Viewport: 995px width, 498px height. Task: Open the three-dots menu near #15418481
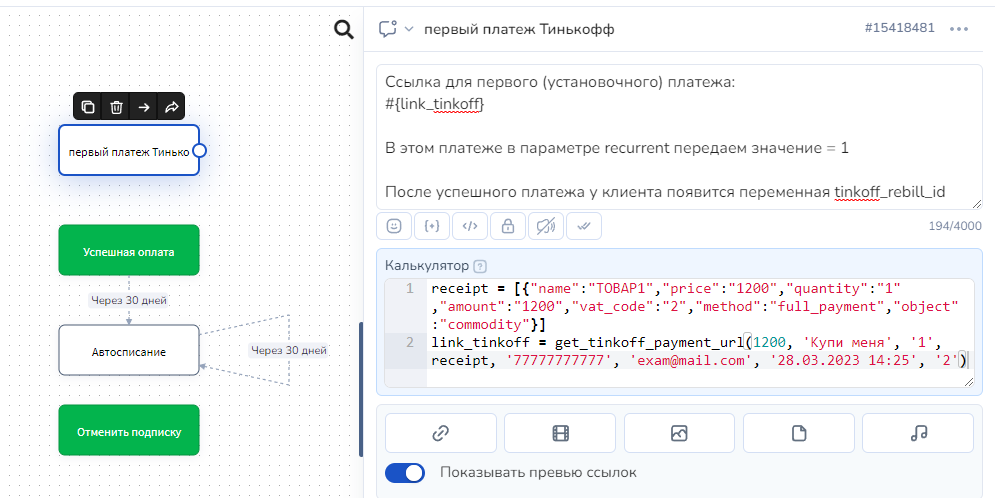(x=959, y=29)
